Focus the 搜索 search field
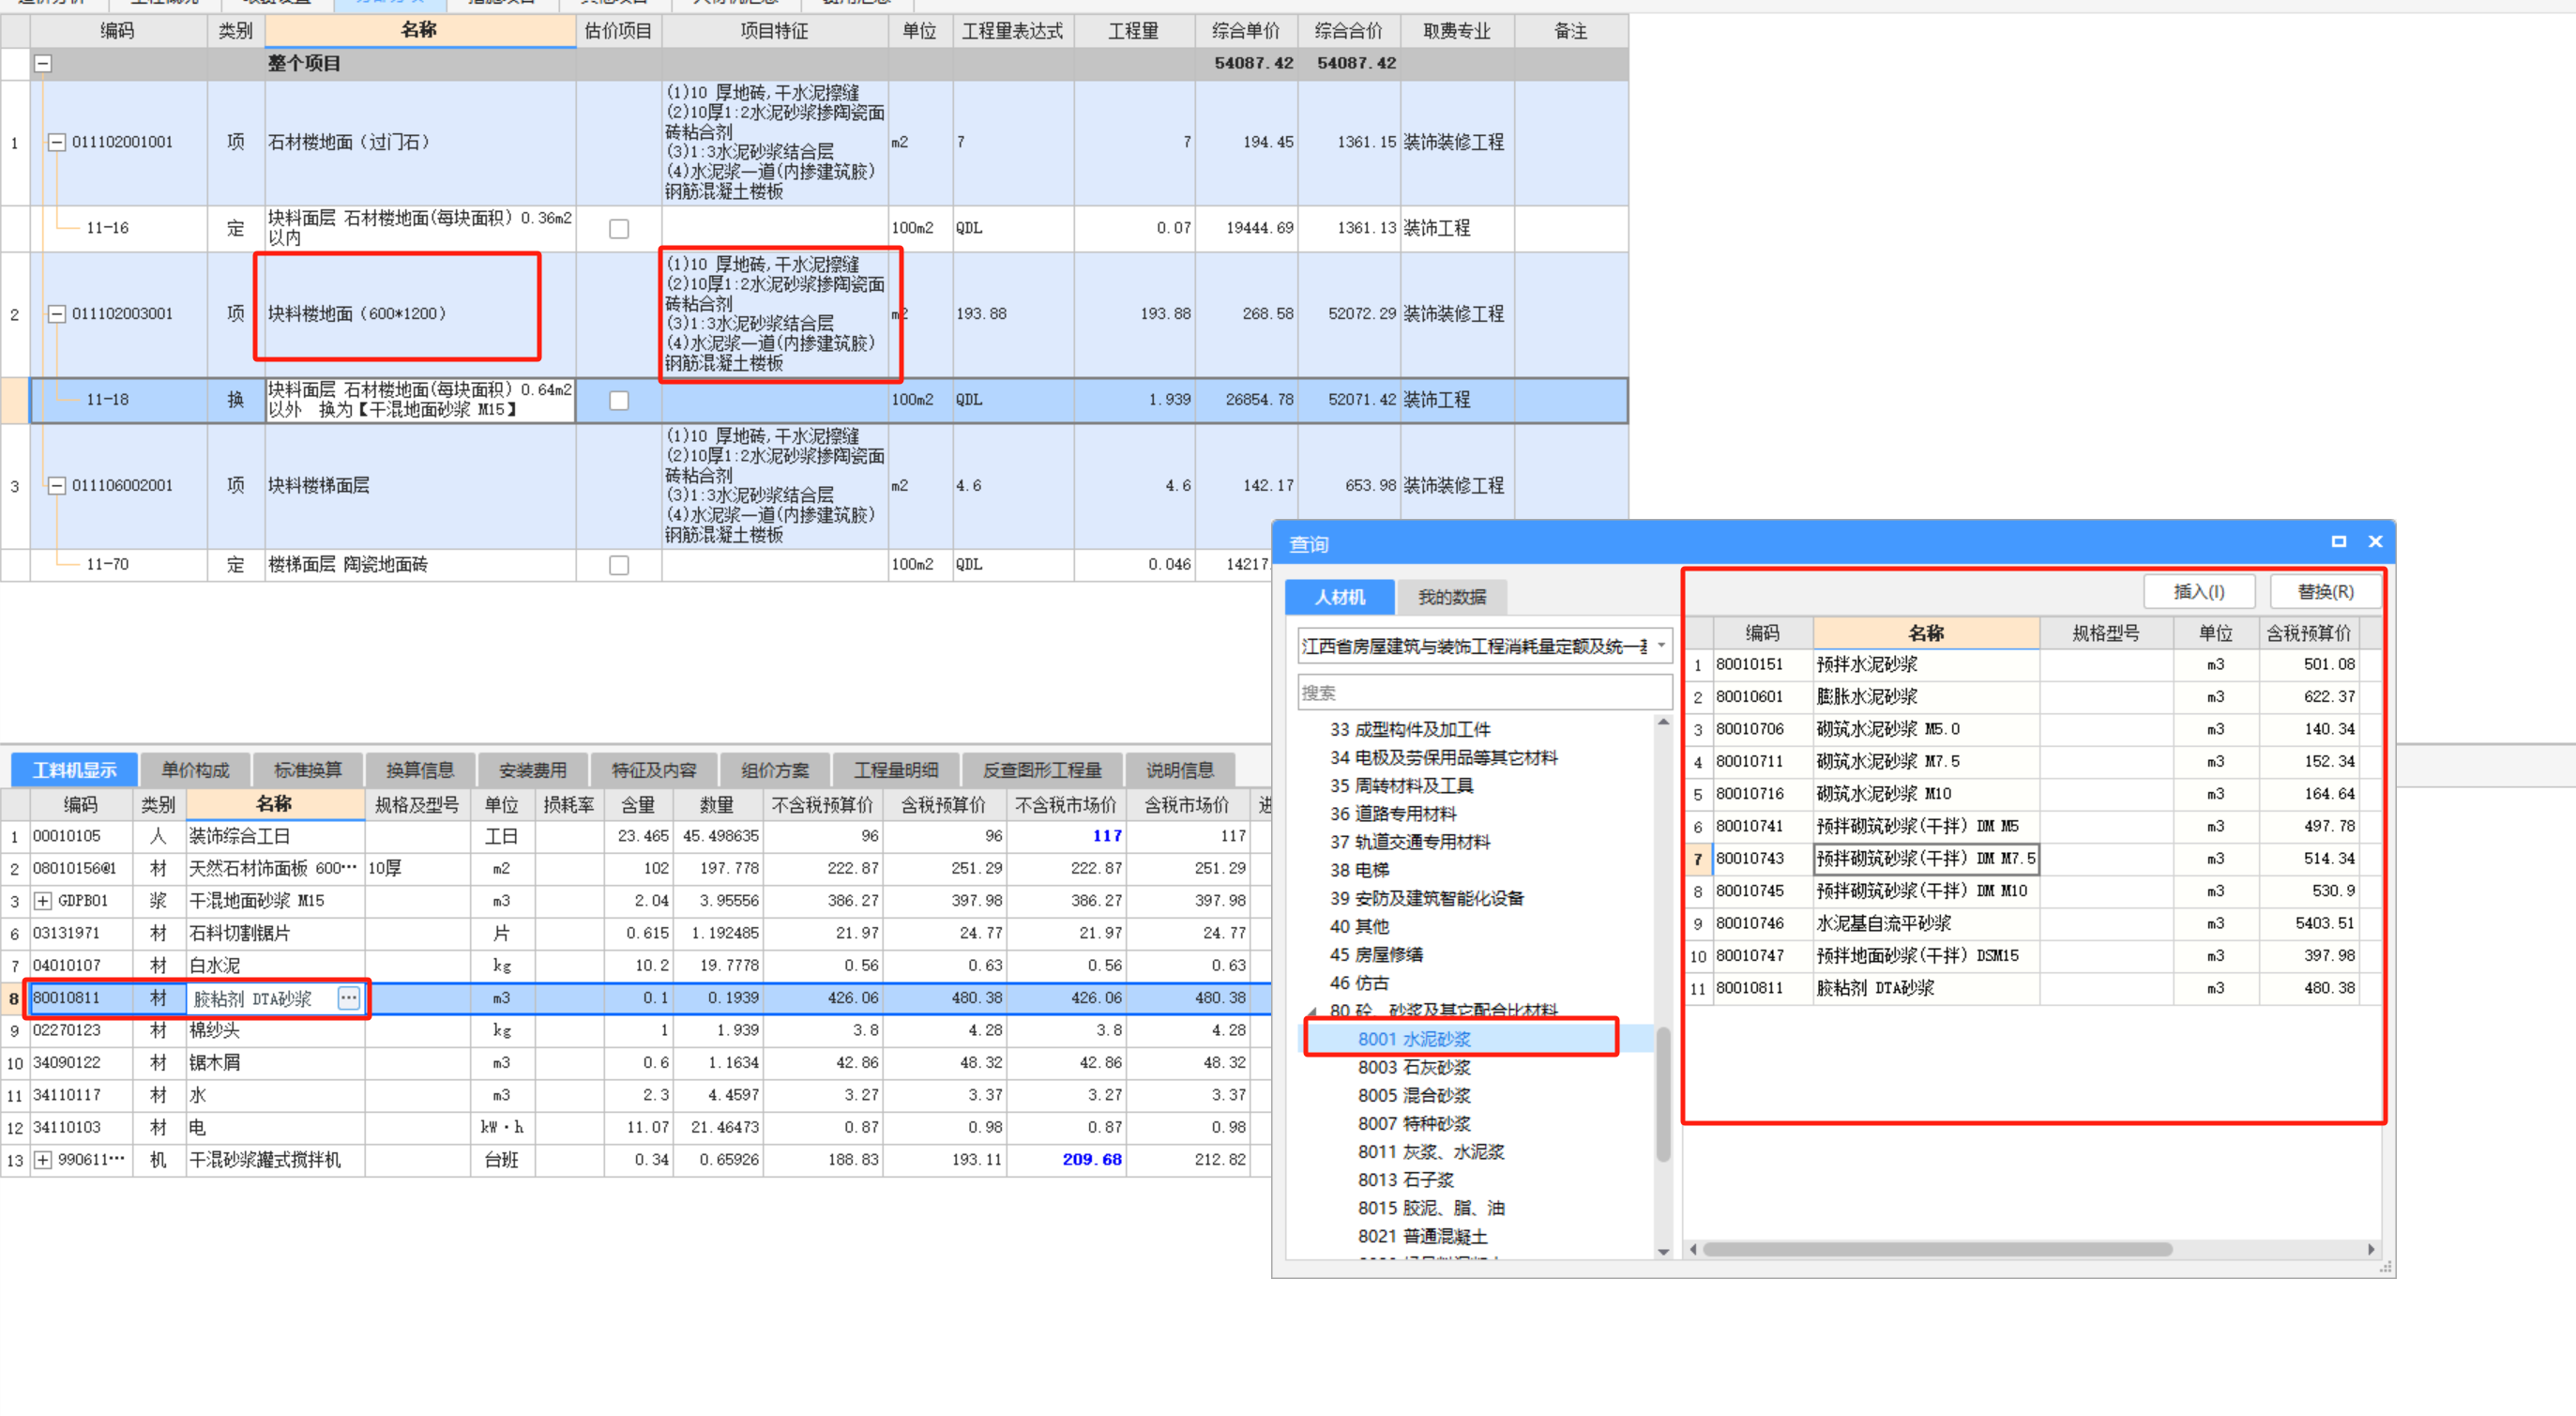Image resolution: width=2576 pixels, height=1416 pixels. (x=1484, y=693)
